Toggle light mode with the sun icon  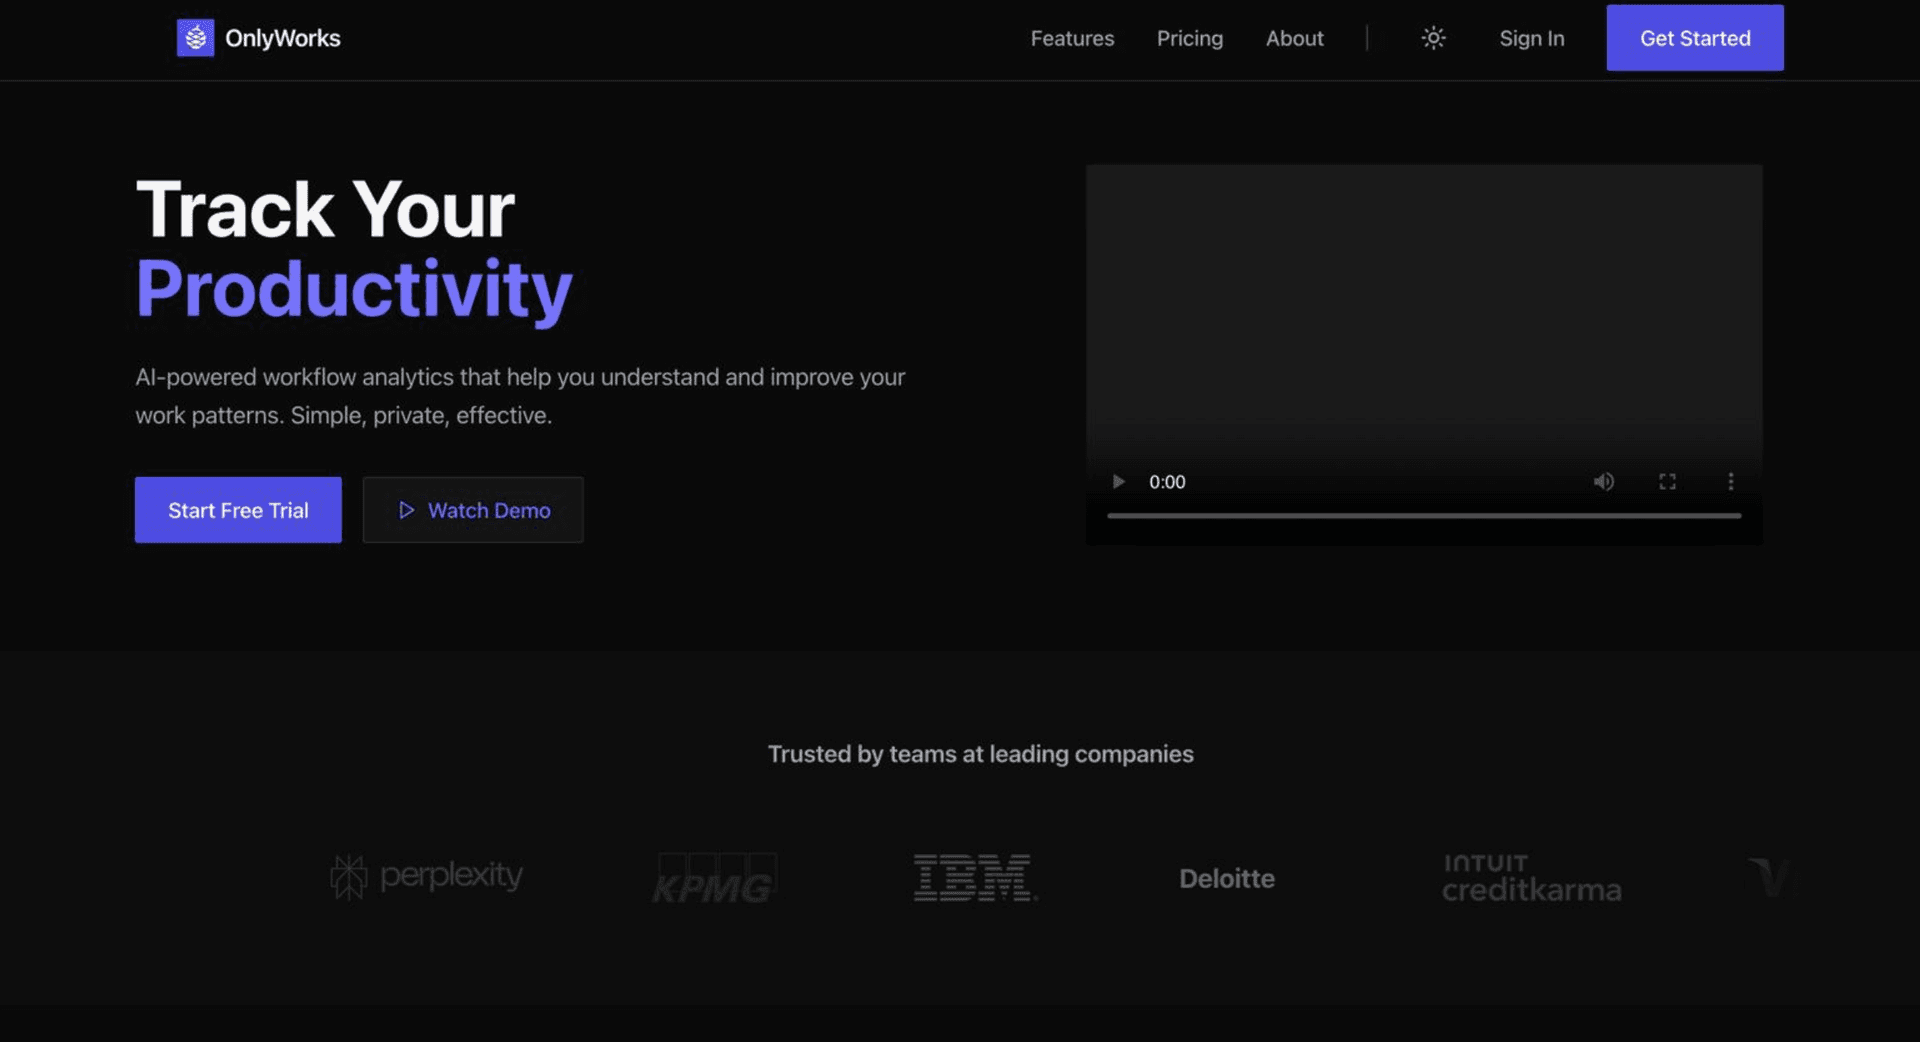[1433, 38]
